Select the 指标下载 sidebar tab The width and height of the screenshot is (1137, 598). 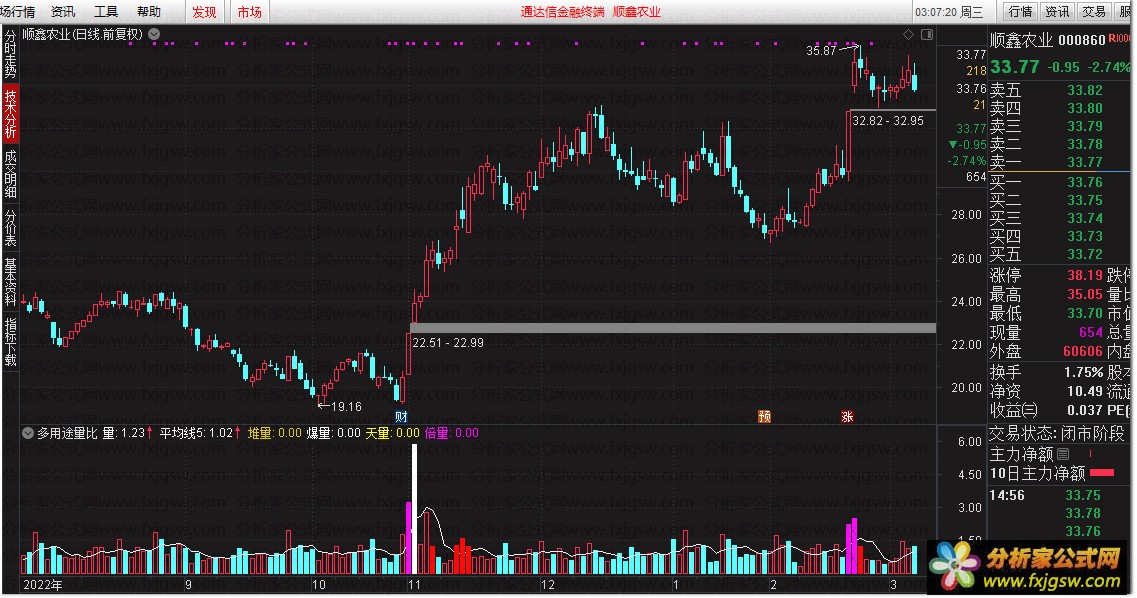(x=10, y=342)
